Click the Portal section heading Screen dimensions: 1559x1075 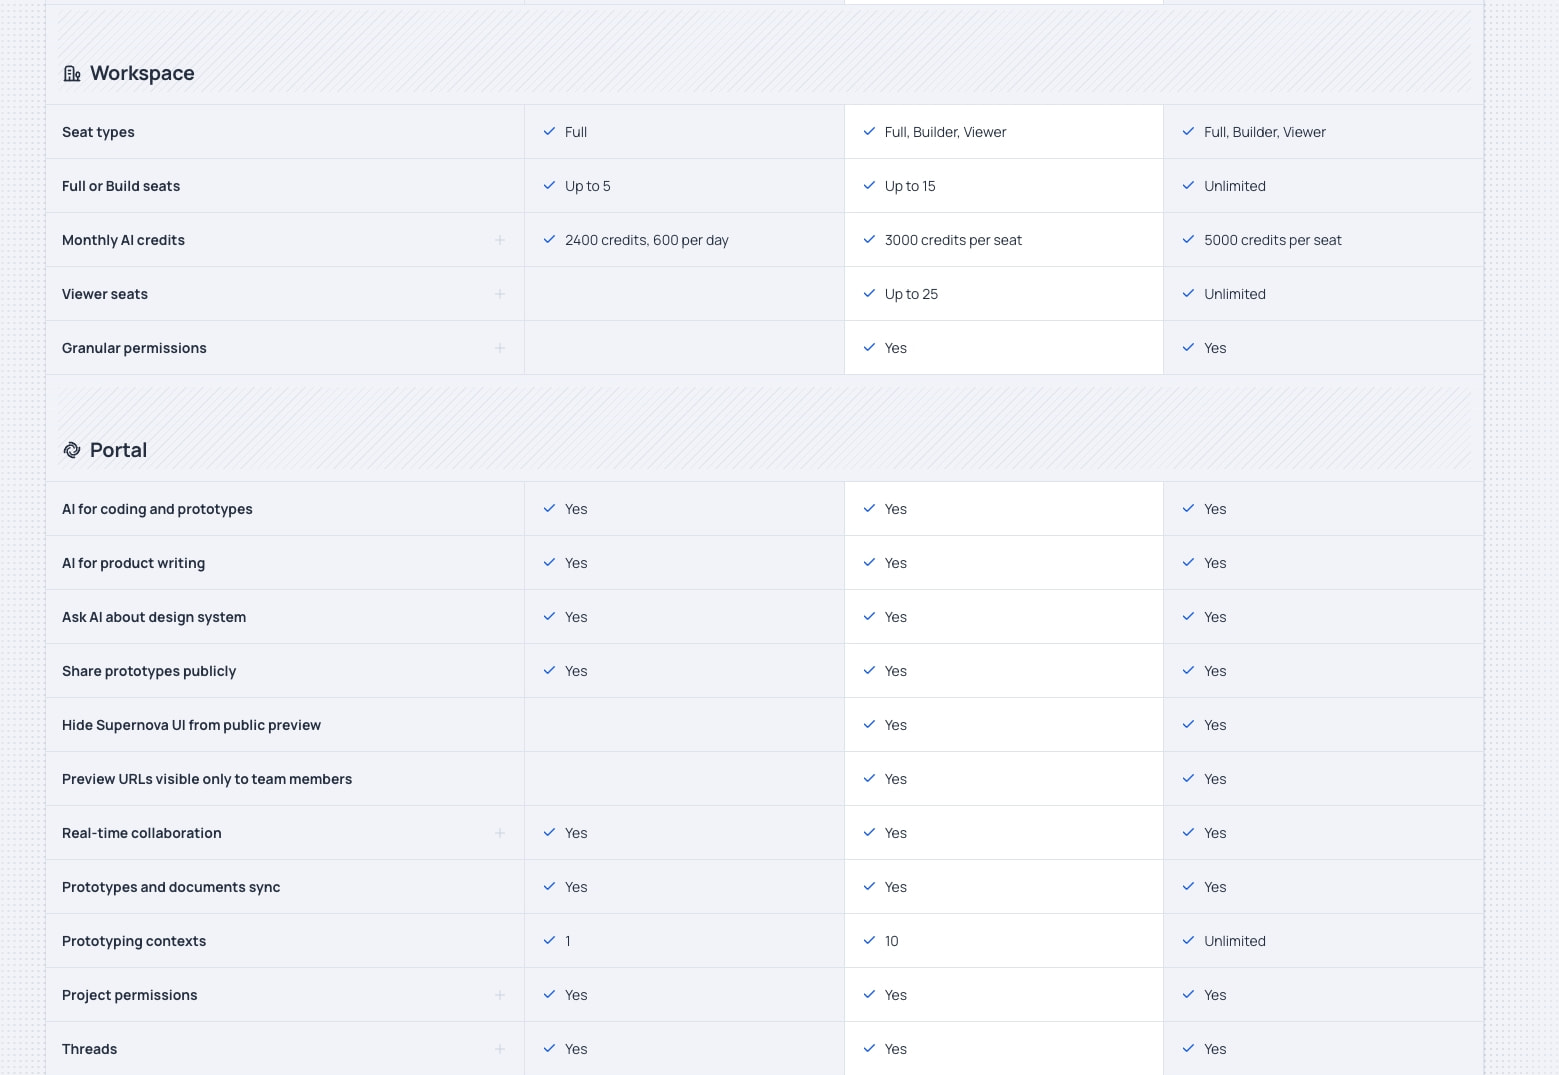tap(118, 450)
